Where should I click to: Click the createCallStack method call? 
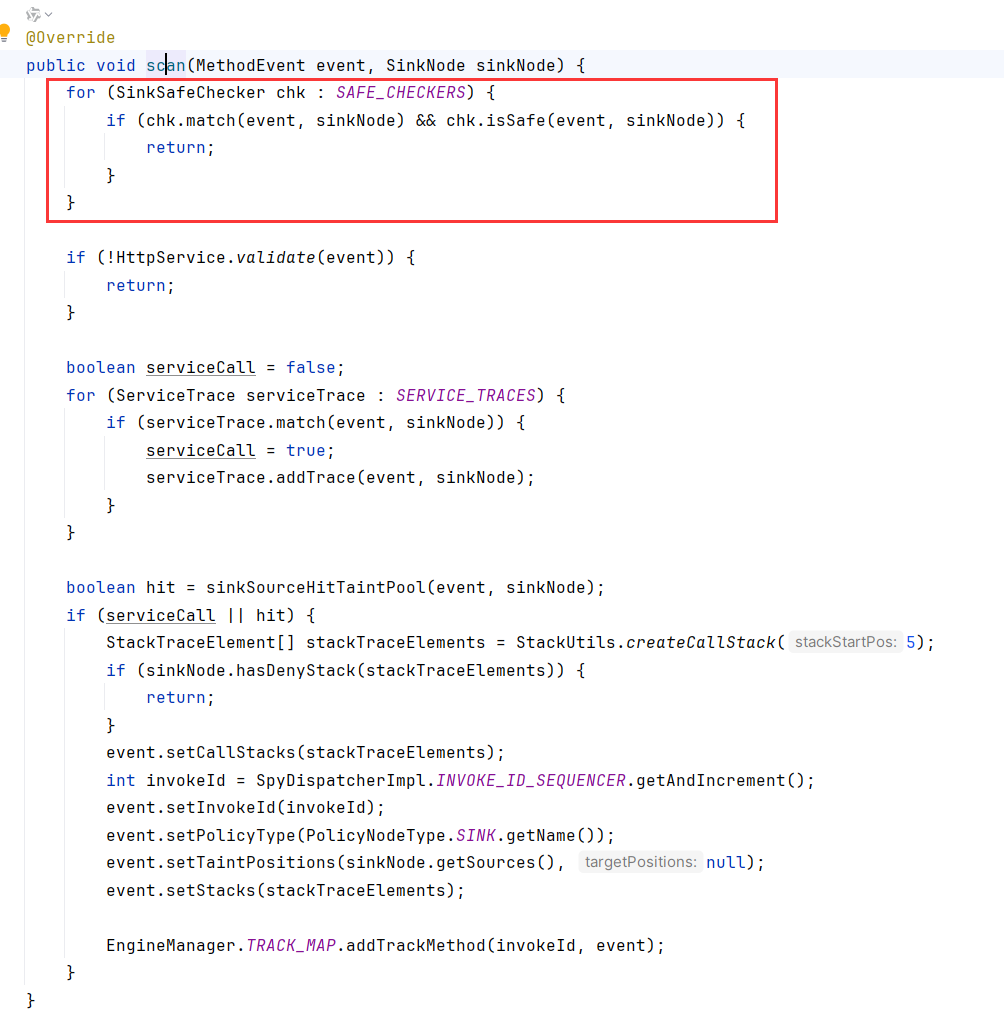coord(700,642)
